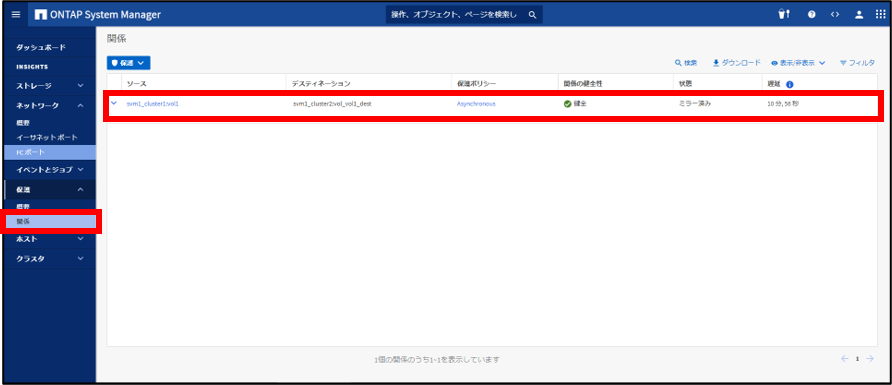Screen dimensions: 892x385
Task: Open the 保護 dropdown button
Action: [129, 63]
